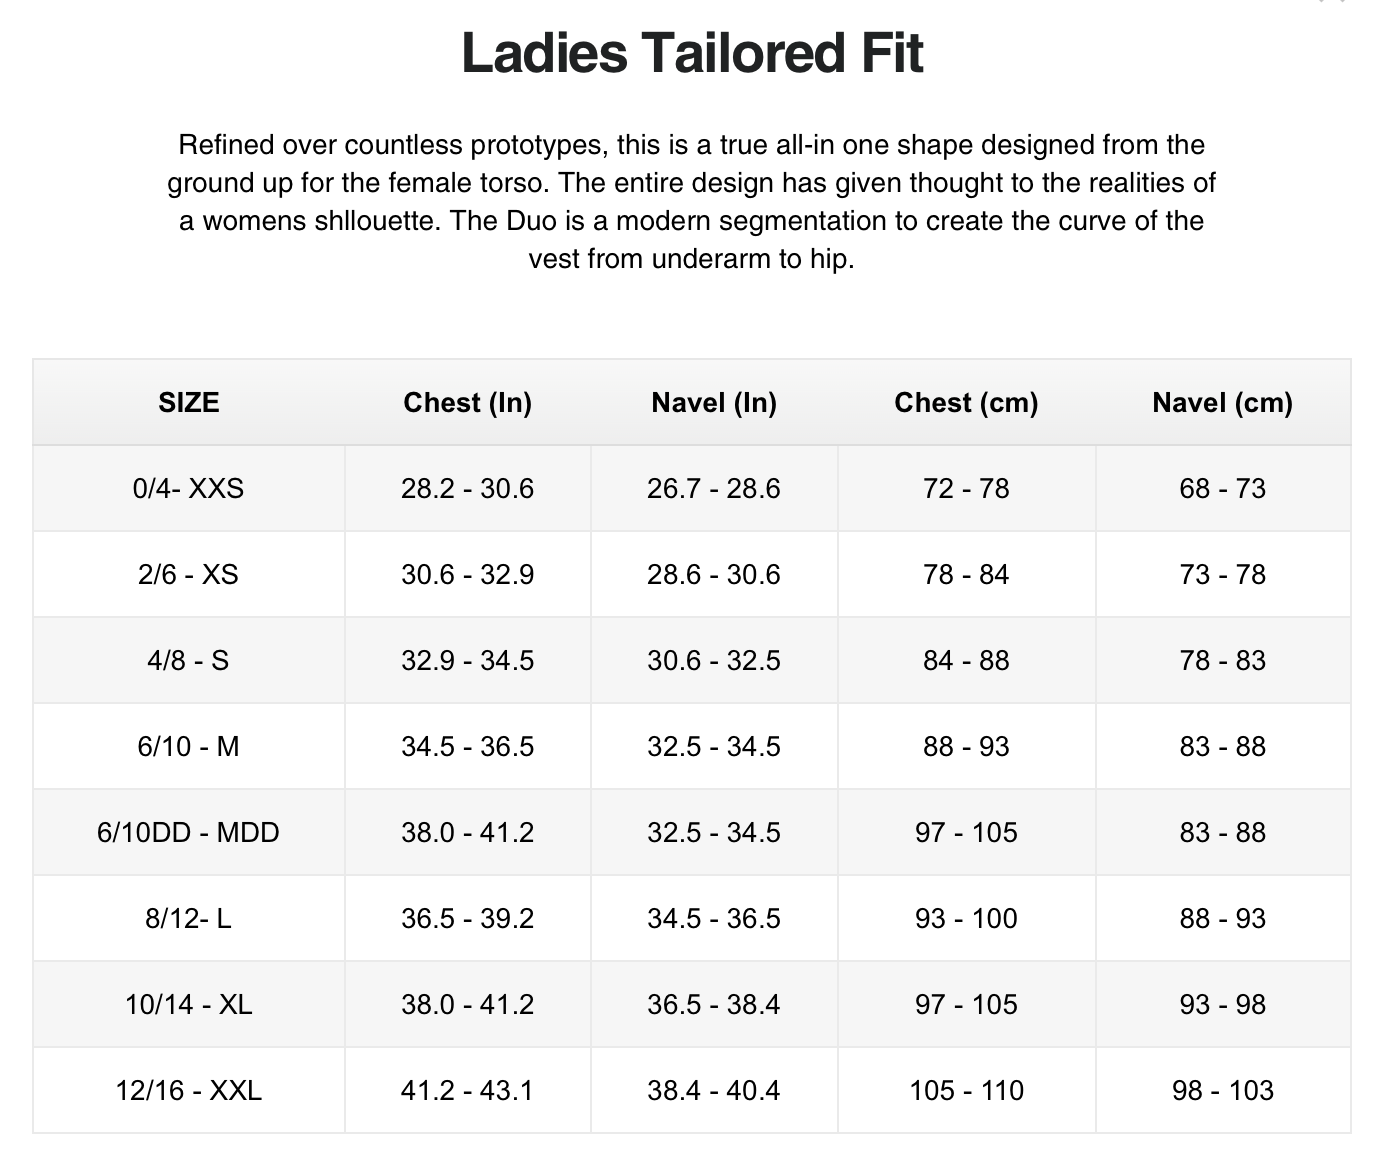
Task: Select the Chest (cm) column header
Action: click(966, 402)
